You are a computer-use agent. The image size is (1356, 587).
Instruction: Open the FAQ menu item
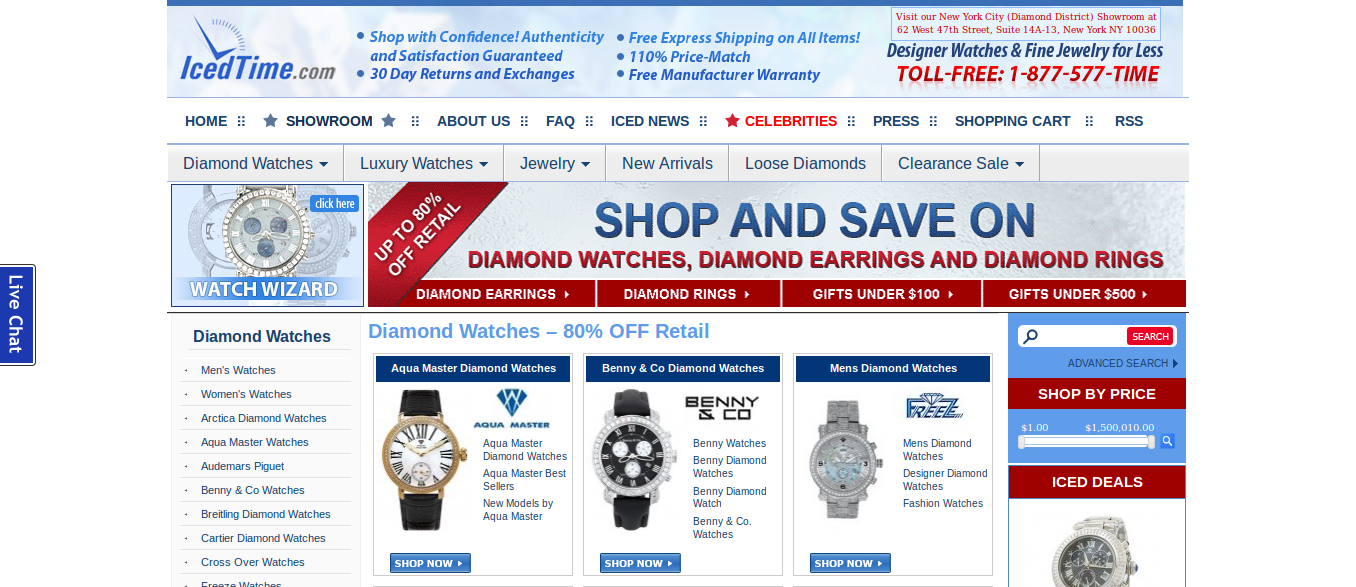pyautogui.click(x=560, y=121)
